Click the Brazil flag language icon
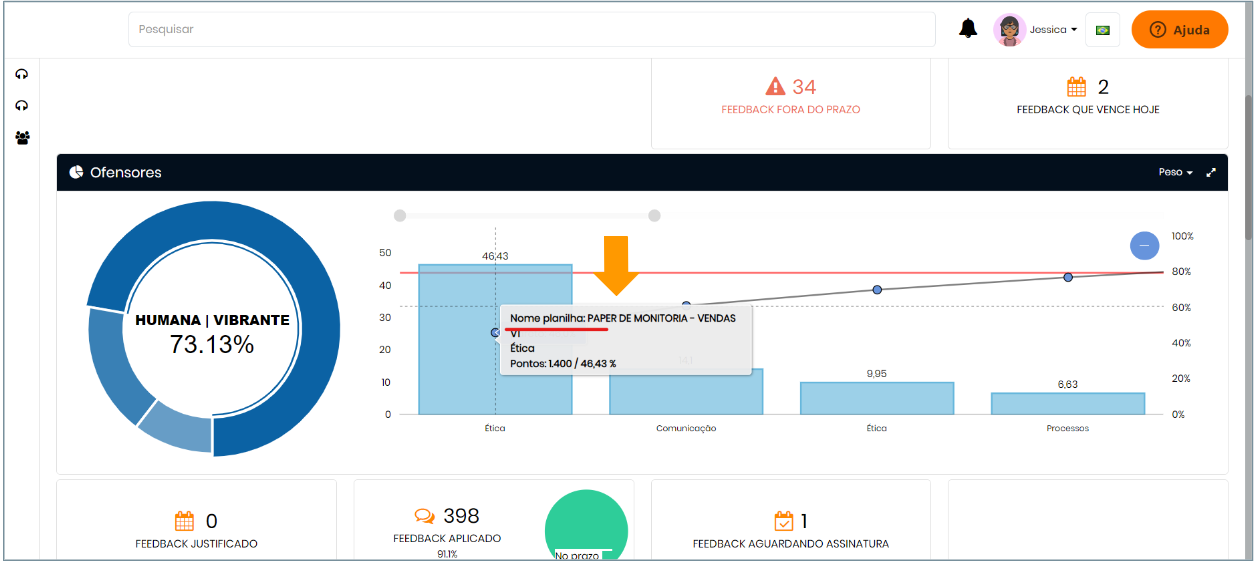 (1103, 30)
